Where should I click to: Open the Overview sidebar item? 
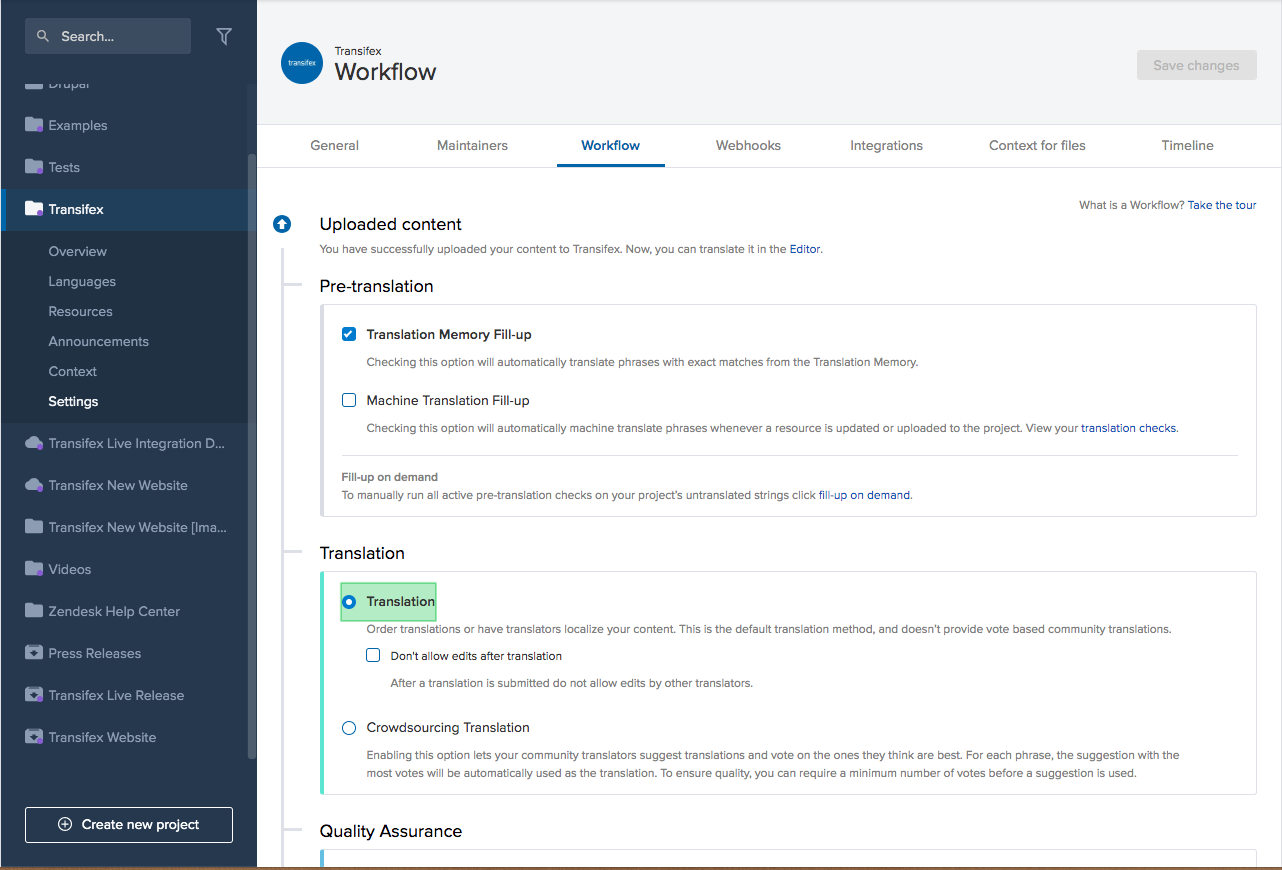pyautogui.click(x=78, y=251)
